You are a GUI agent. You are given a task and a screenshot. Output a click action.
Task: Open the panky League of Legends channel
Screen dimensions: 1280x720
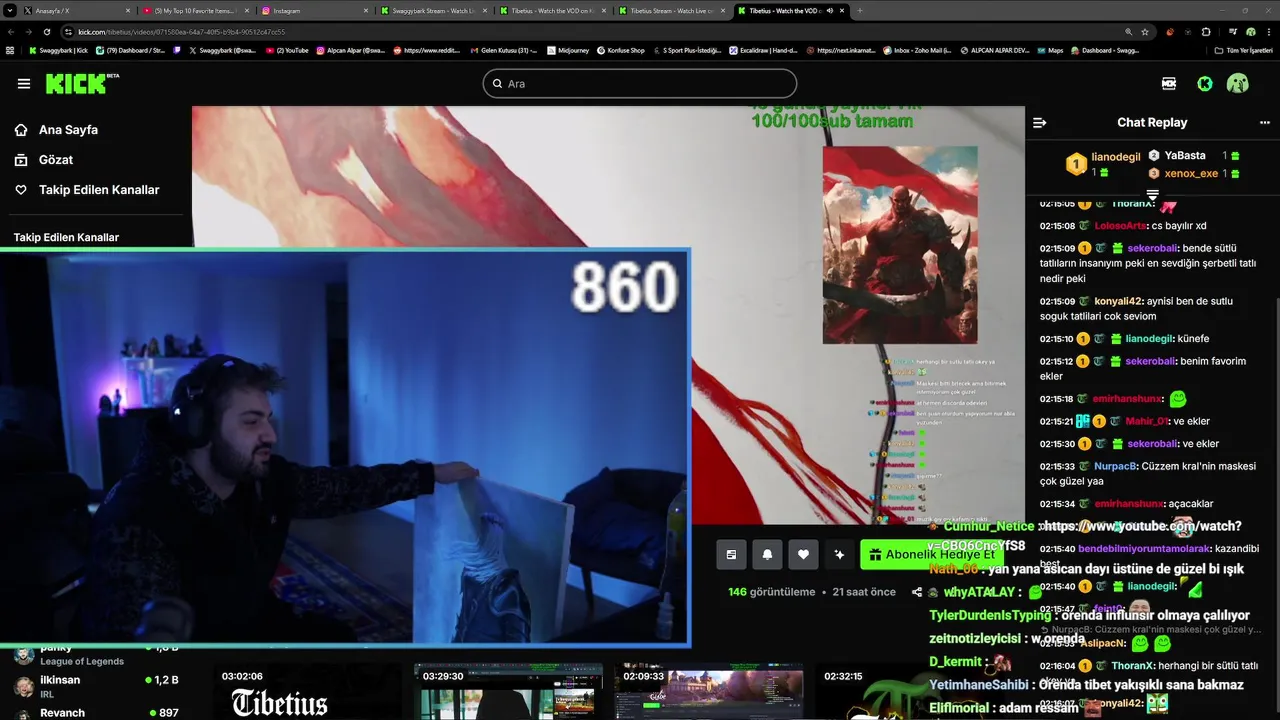coord(95,654)
